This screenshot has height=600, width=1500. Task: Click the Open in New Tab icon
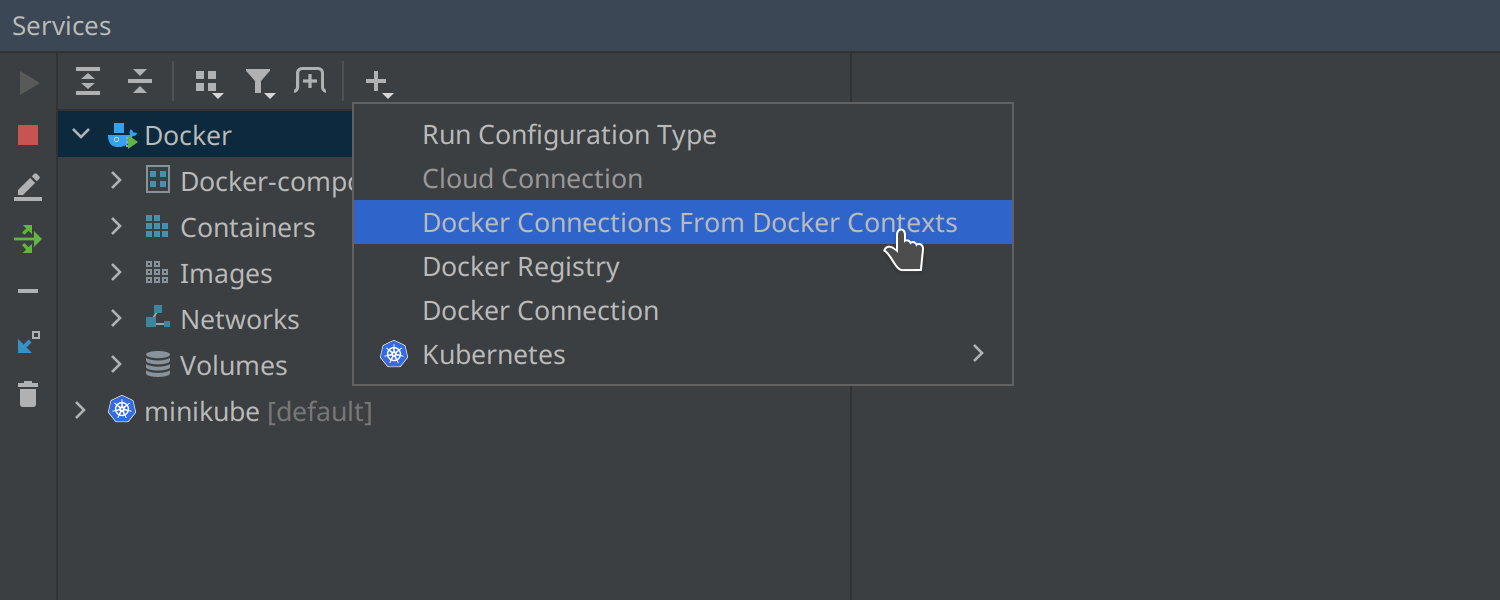[310, 82]
